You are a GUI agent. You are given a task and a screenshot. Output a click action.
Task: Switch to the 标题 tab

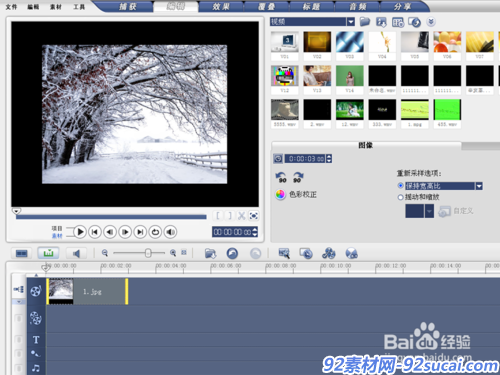[x=311, y=7]
